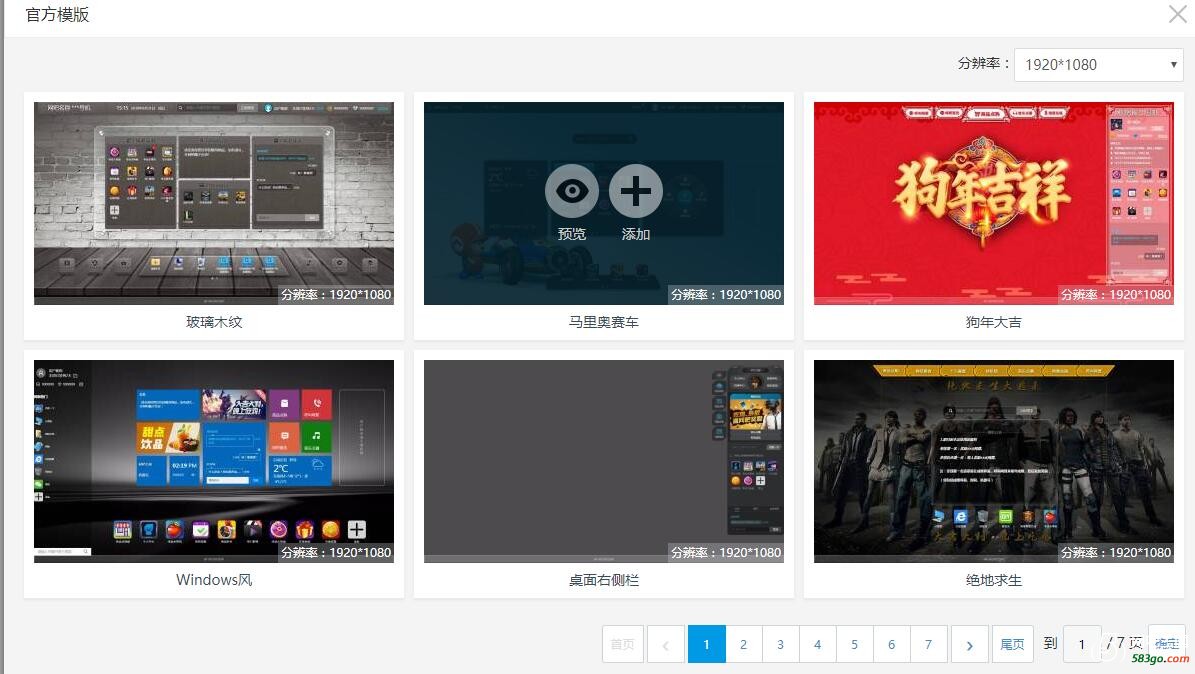Click the 添加 label on 马里奥赛车
Viewport: 1195px width, 674px height.
point(636,234)
